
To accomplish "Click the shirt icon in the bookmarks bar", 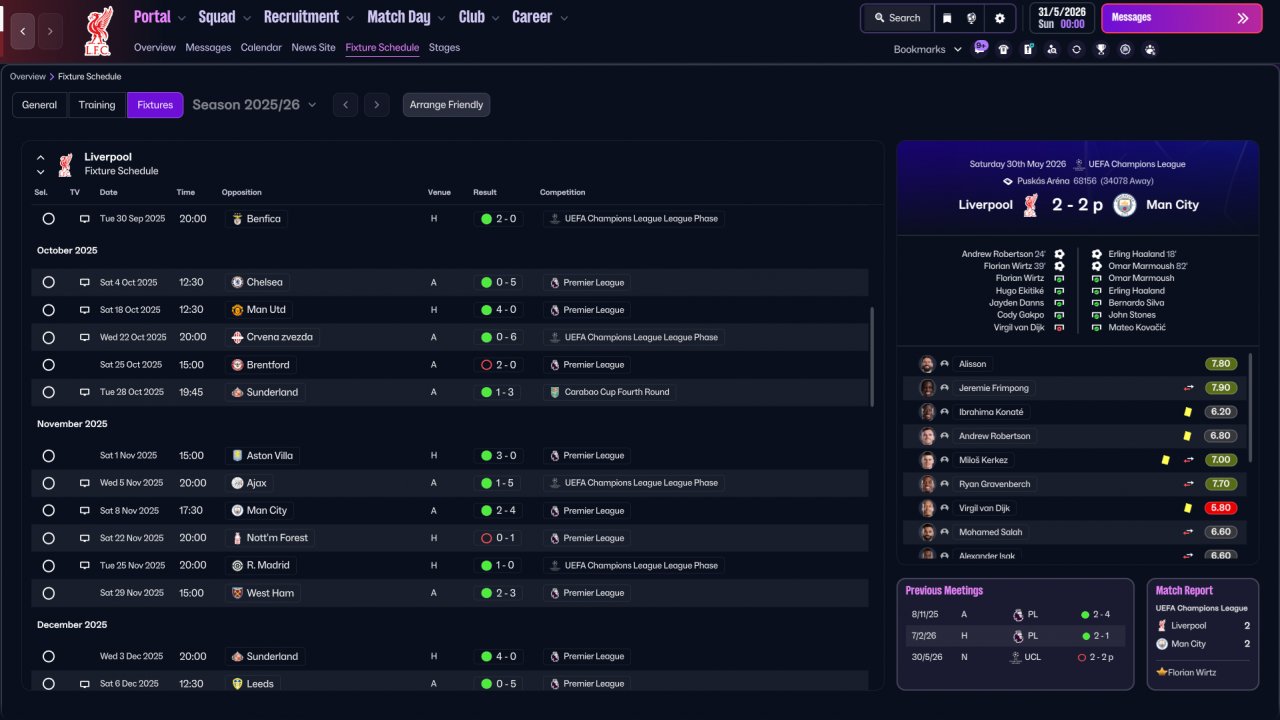I will point(1004,49).
